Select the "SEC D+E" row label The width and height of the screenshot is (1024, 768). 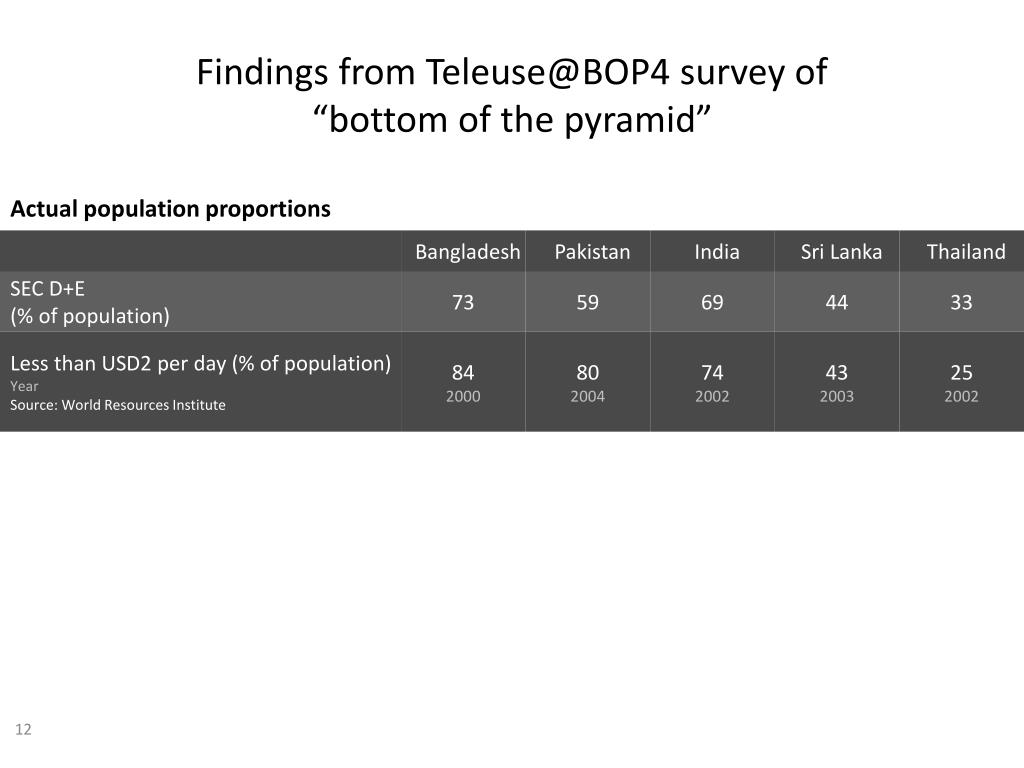(x=48, y=290)
